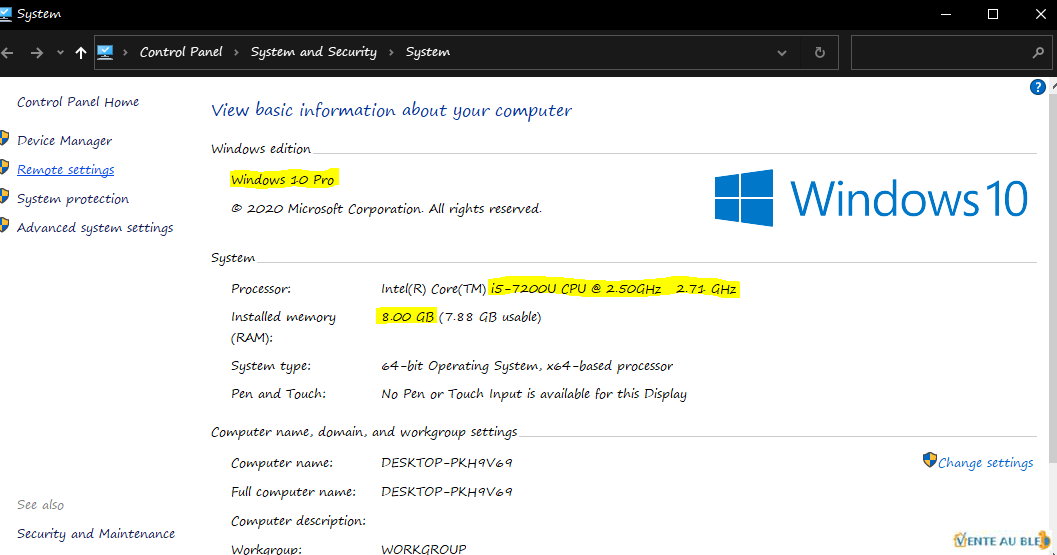The height and width of the screenshot is (555, 1057).
Task: Click shield icon beside System protection
Action: click(4, 196)
